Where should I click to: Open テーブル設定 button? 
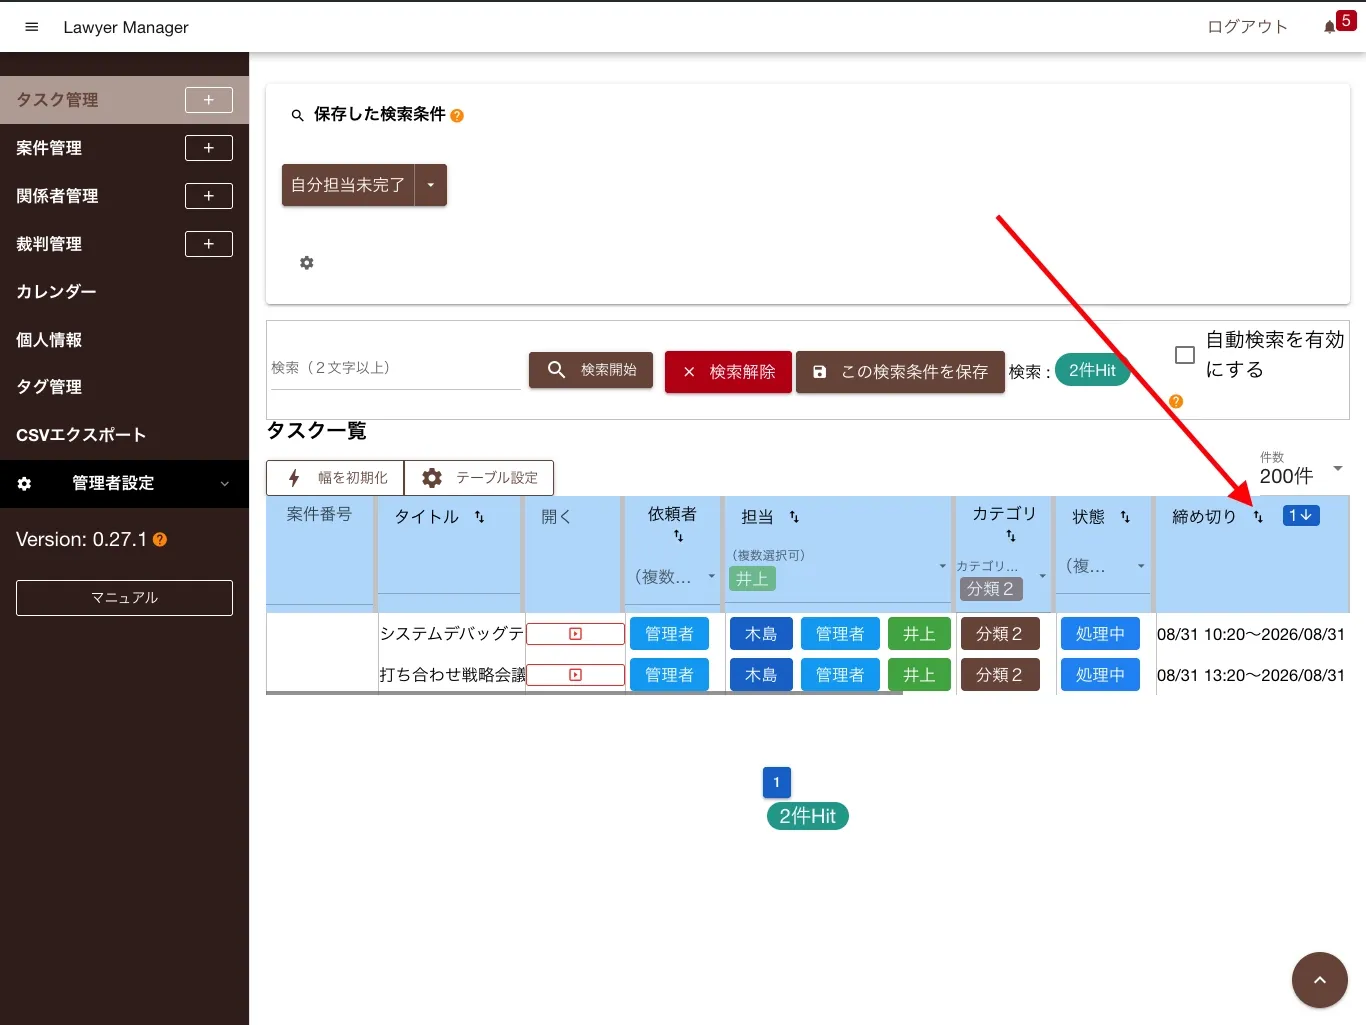pyautogui.click(x=479, y=478)
